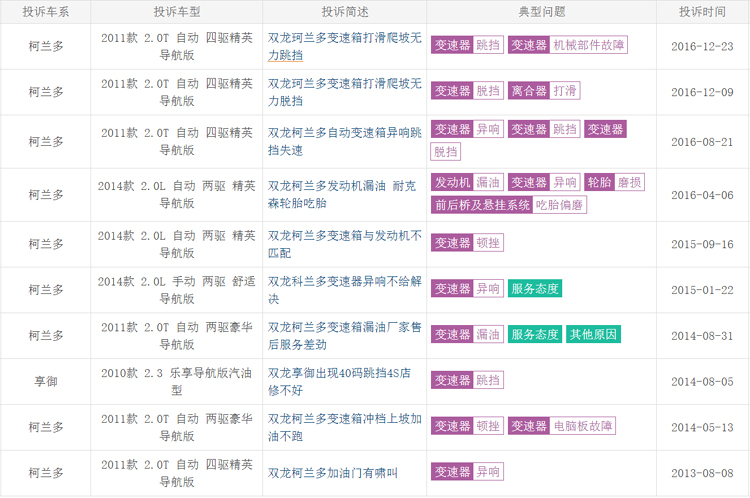Viewport: 750px width, 498px height.
Task: Select the date 2014-05-13
Action: (x=702, y=428)
